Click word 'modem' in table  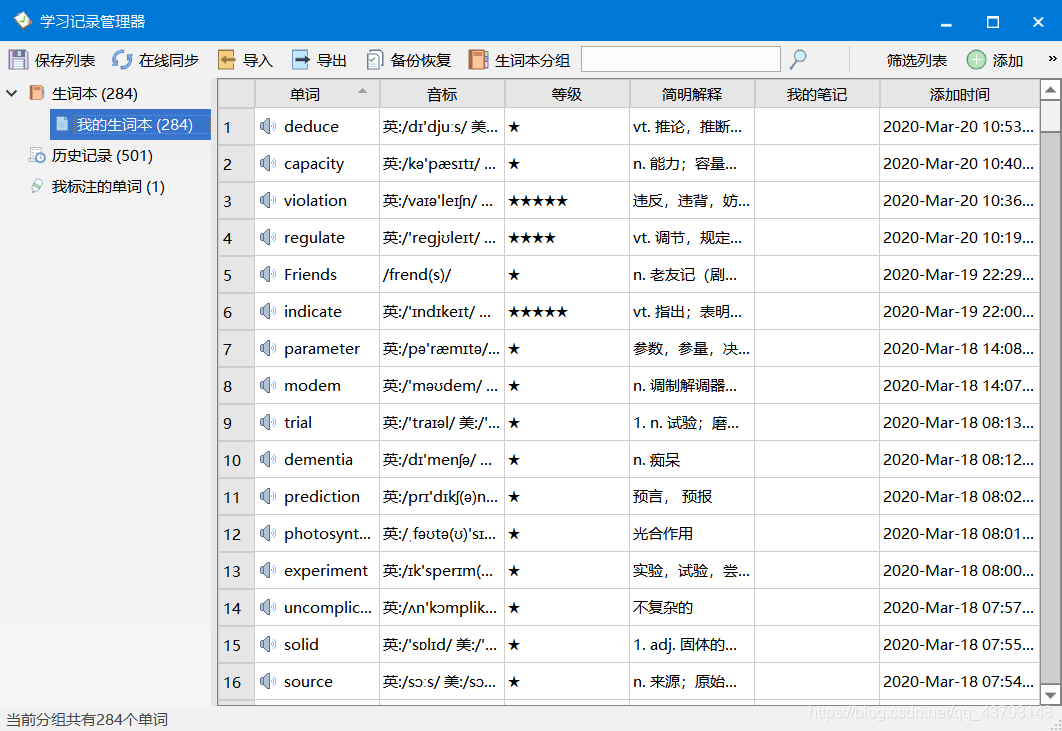point(312,385)
